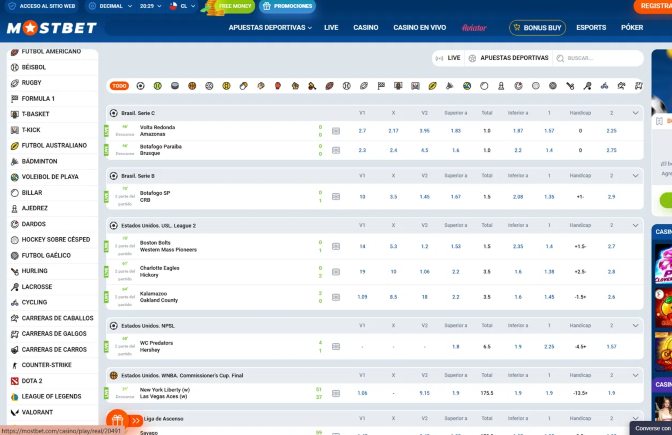Open the CL country language dropdown
Screen dimensions: 672x435
(x=183, y=6)
